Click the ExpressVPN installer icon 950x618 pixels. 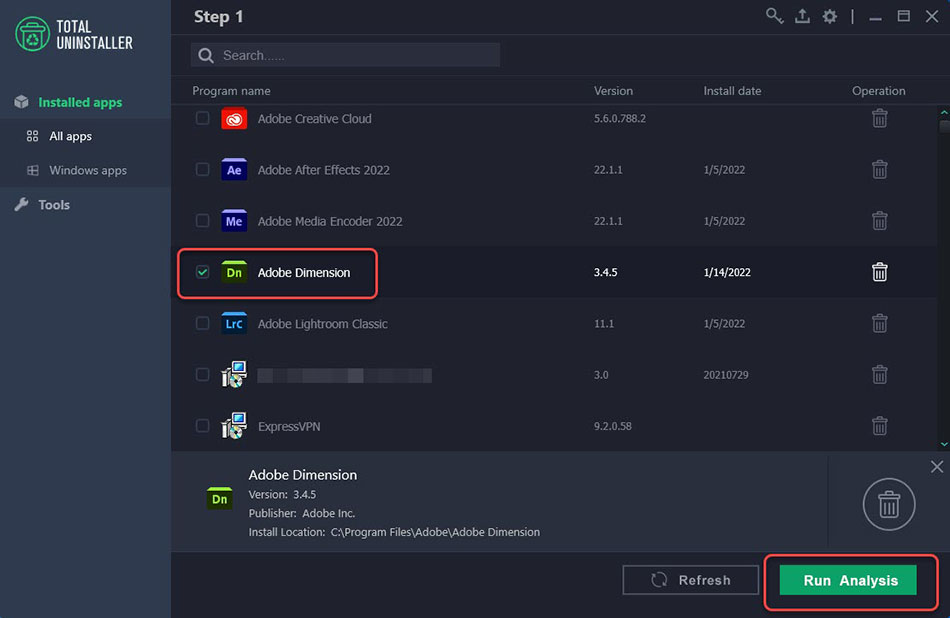(x=234, y=426)
